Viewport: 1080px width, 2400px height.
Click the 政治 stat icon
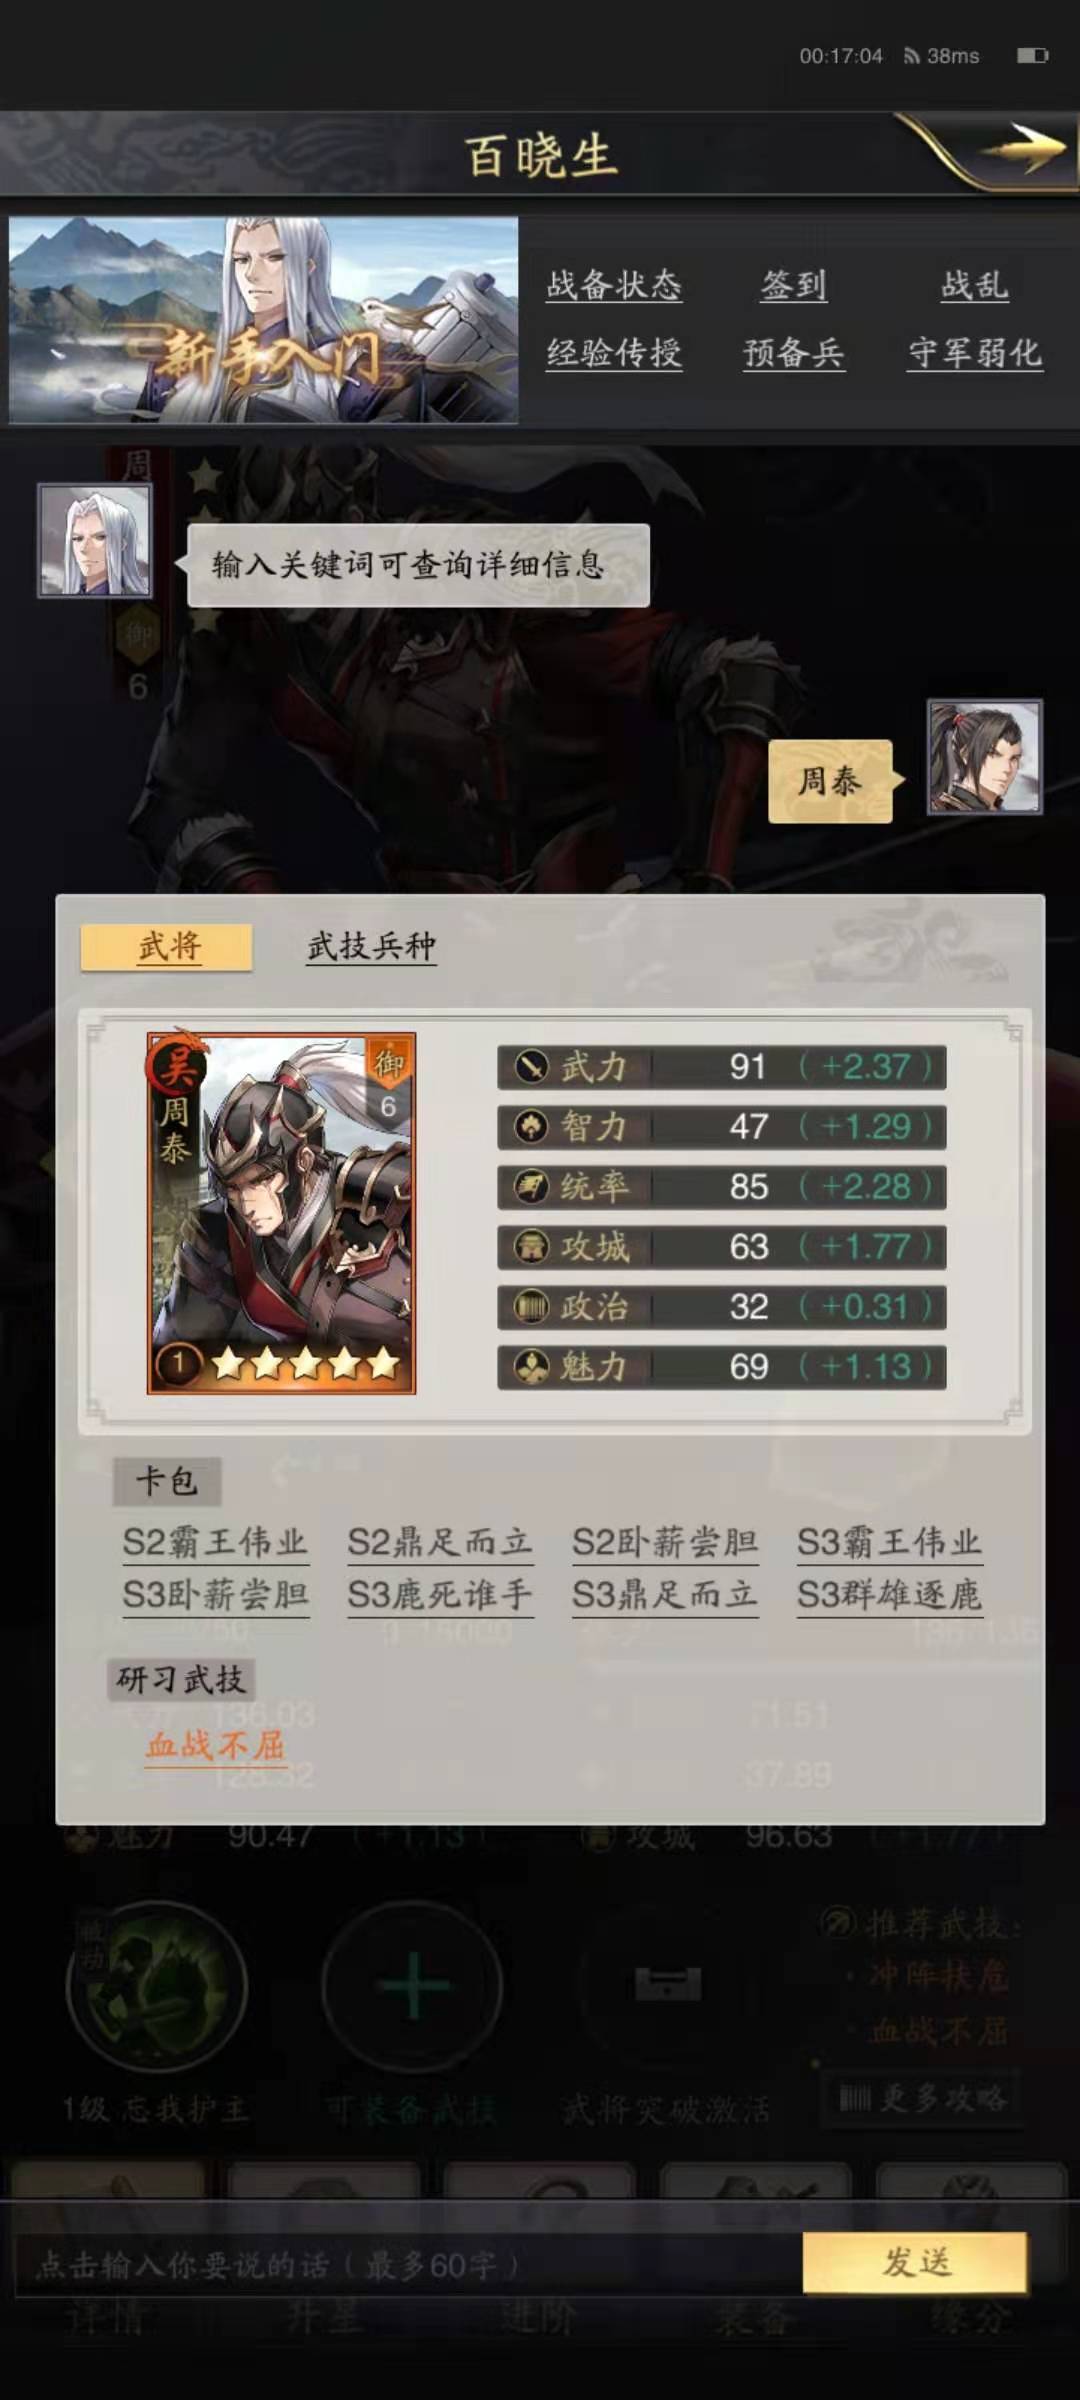coord(531,1307)
